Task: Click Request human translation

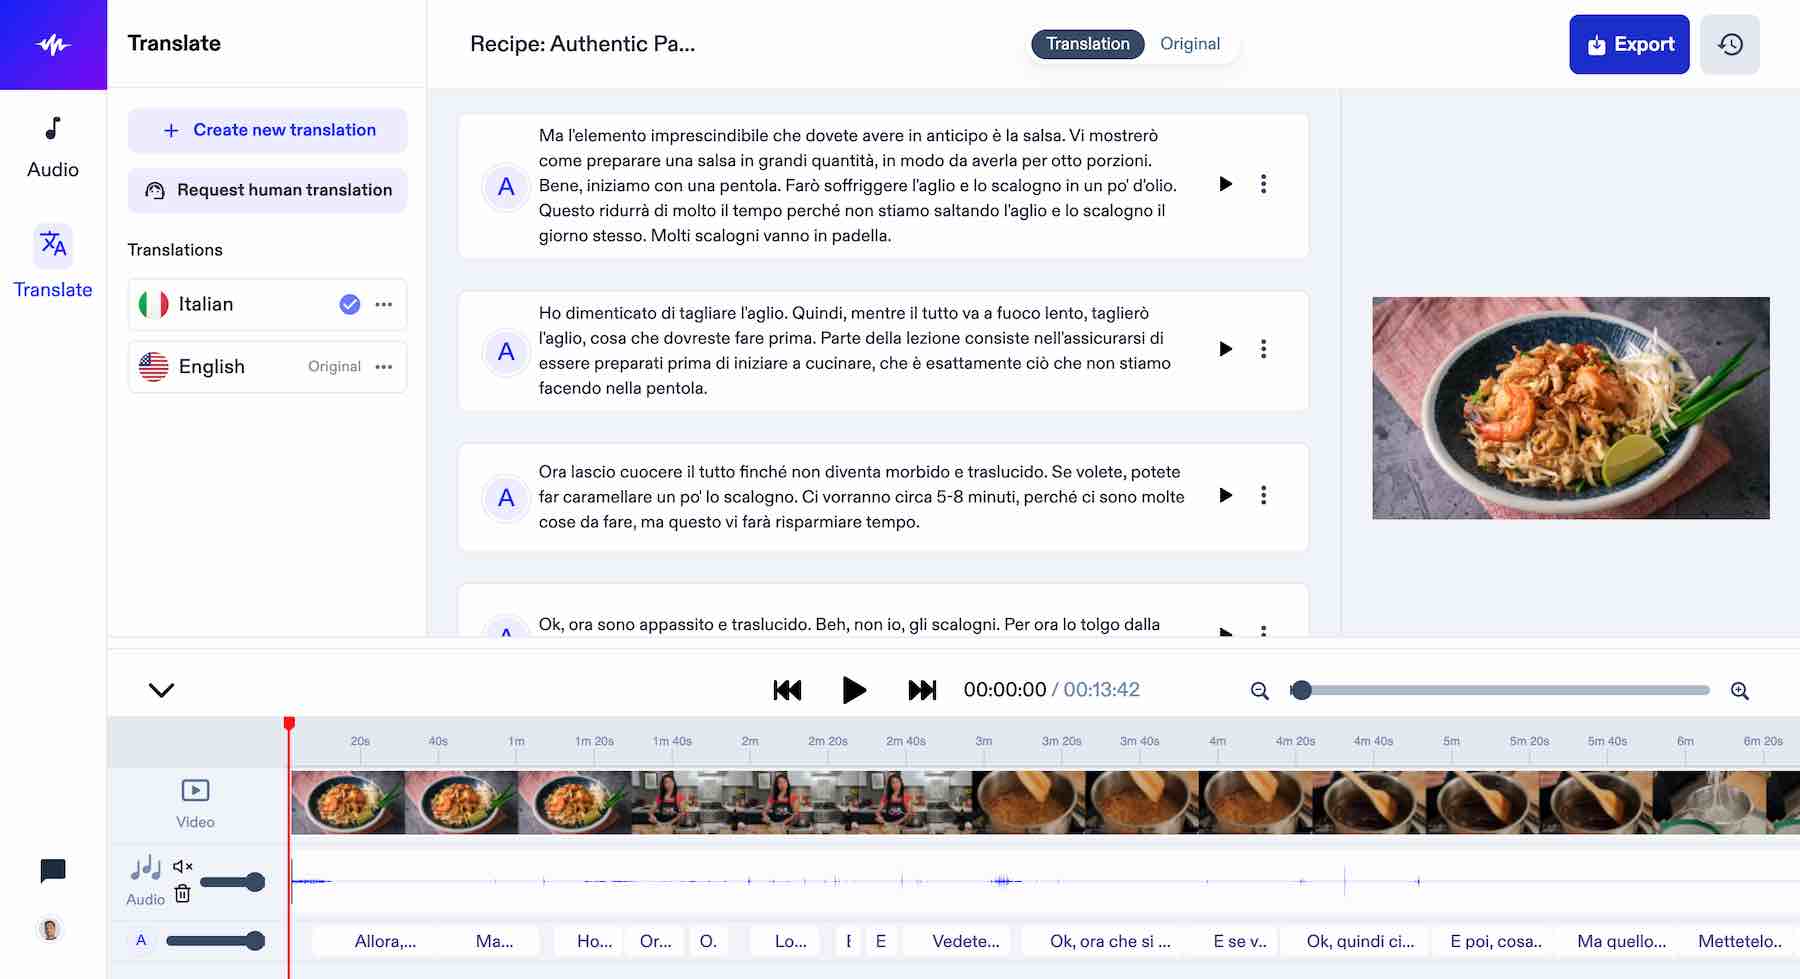Action: tap(267, 190)
